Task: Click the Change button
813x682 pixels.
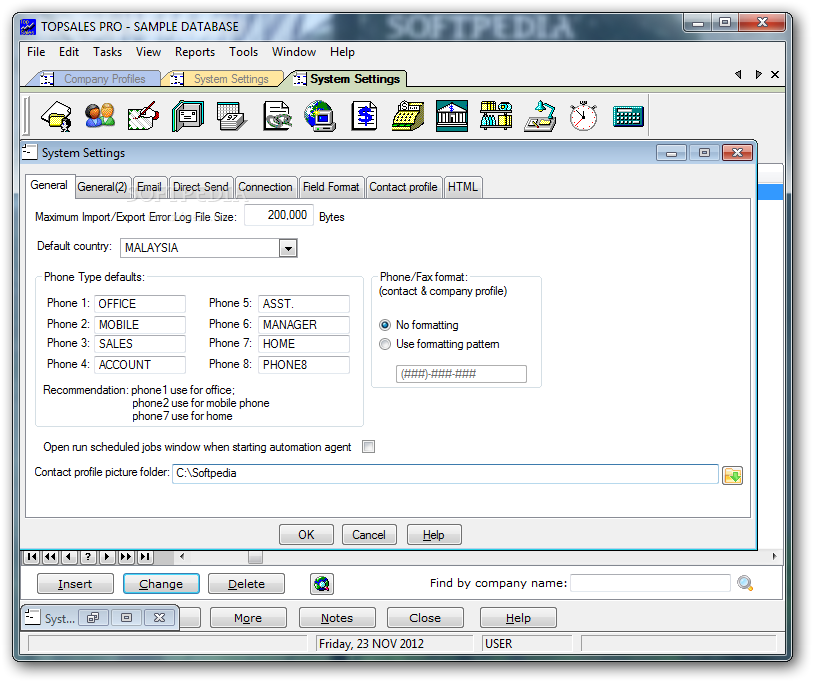Action: [161, 584]
